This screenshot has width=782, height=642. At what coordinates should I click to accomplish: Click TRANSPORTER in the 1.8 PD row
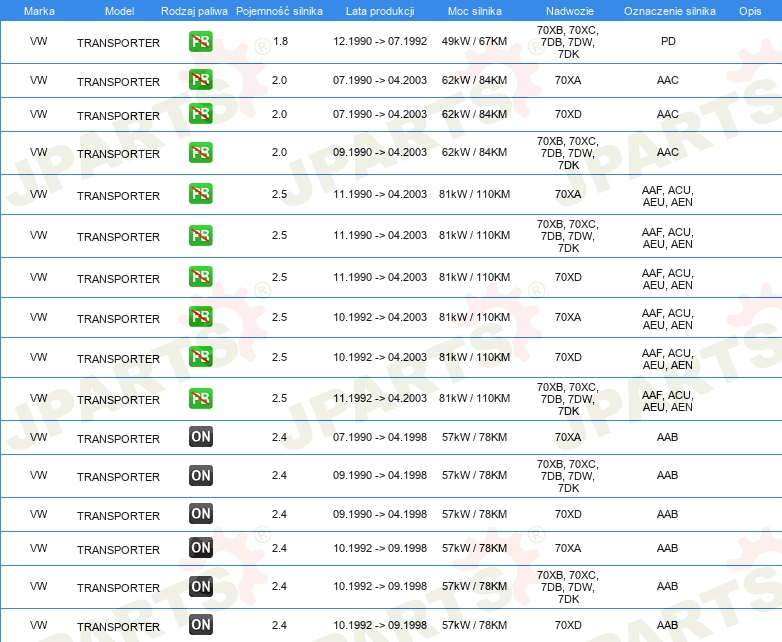(118, 43)
